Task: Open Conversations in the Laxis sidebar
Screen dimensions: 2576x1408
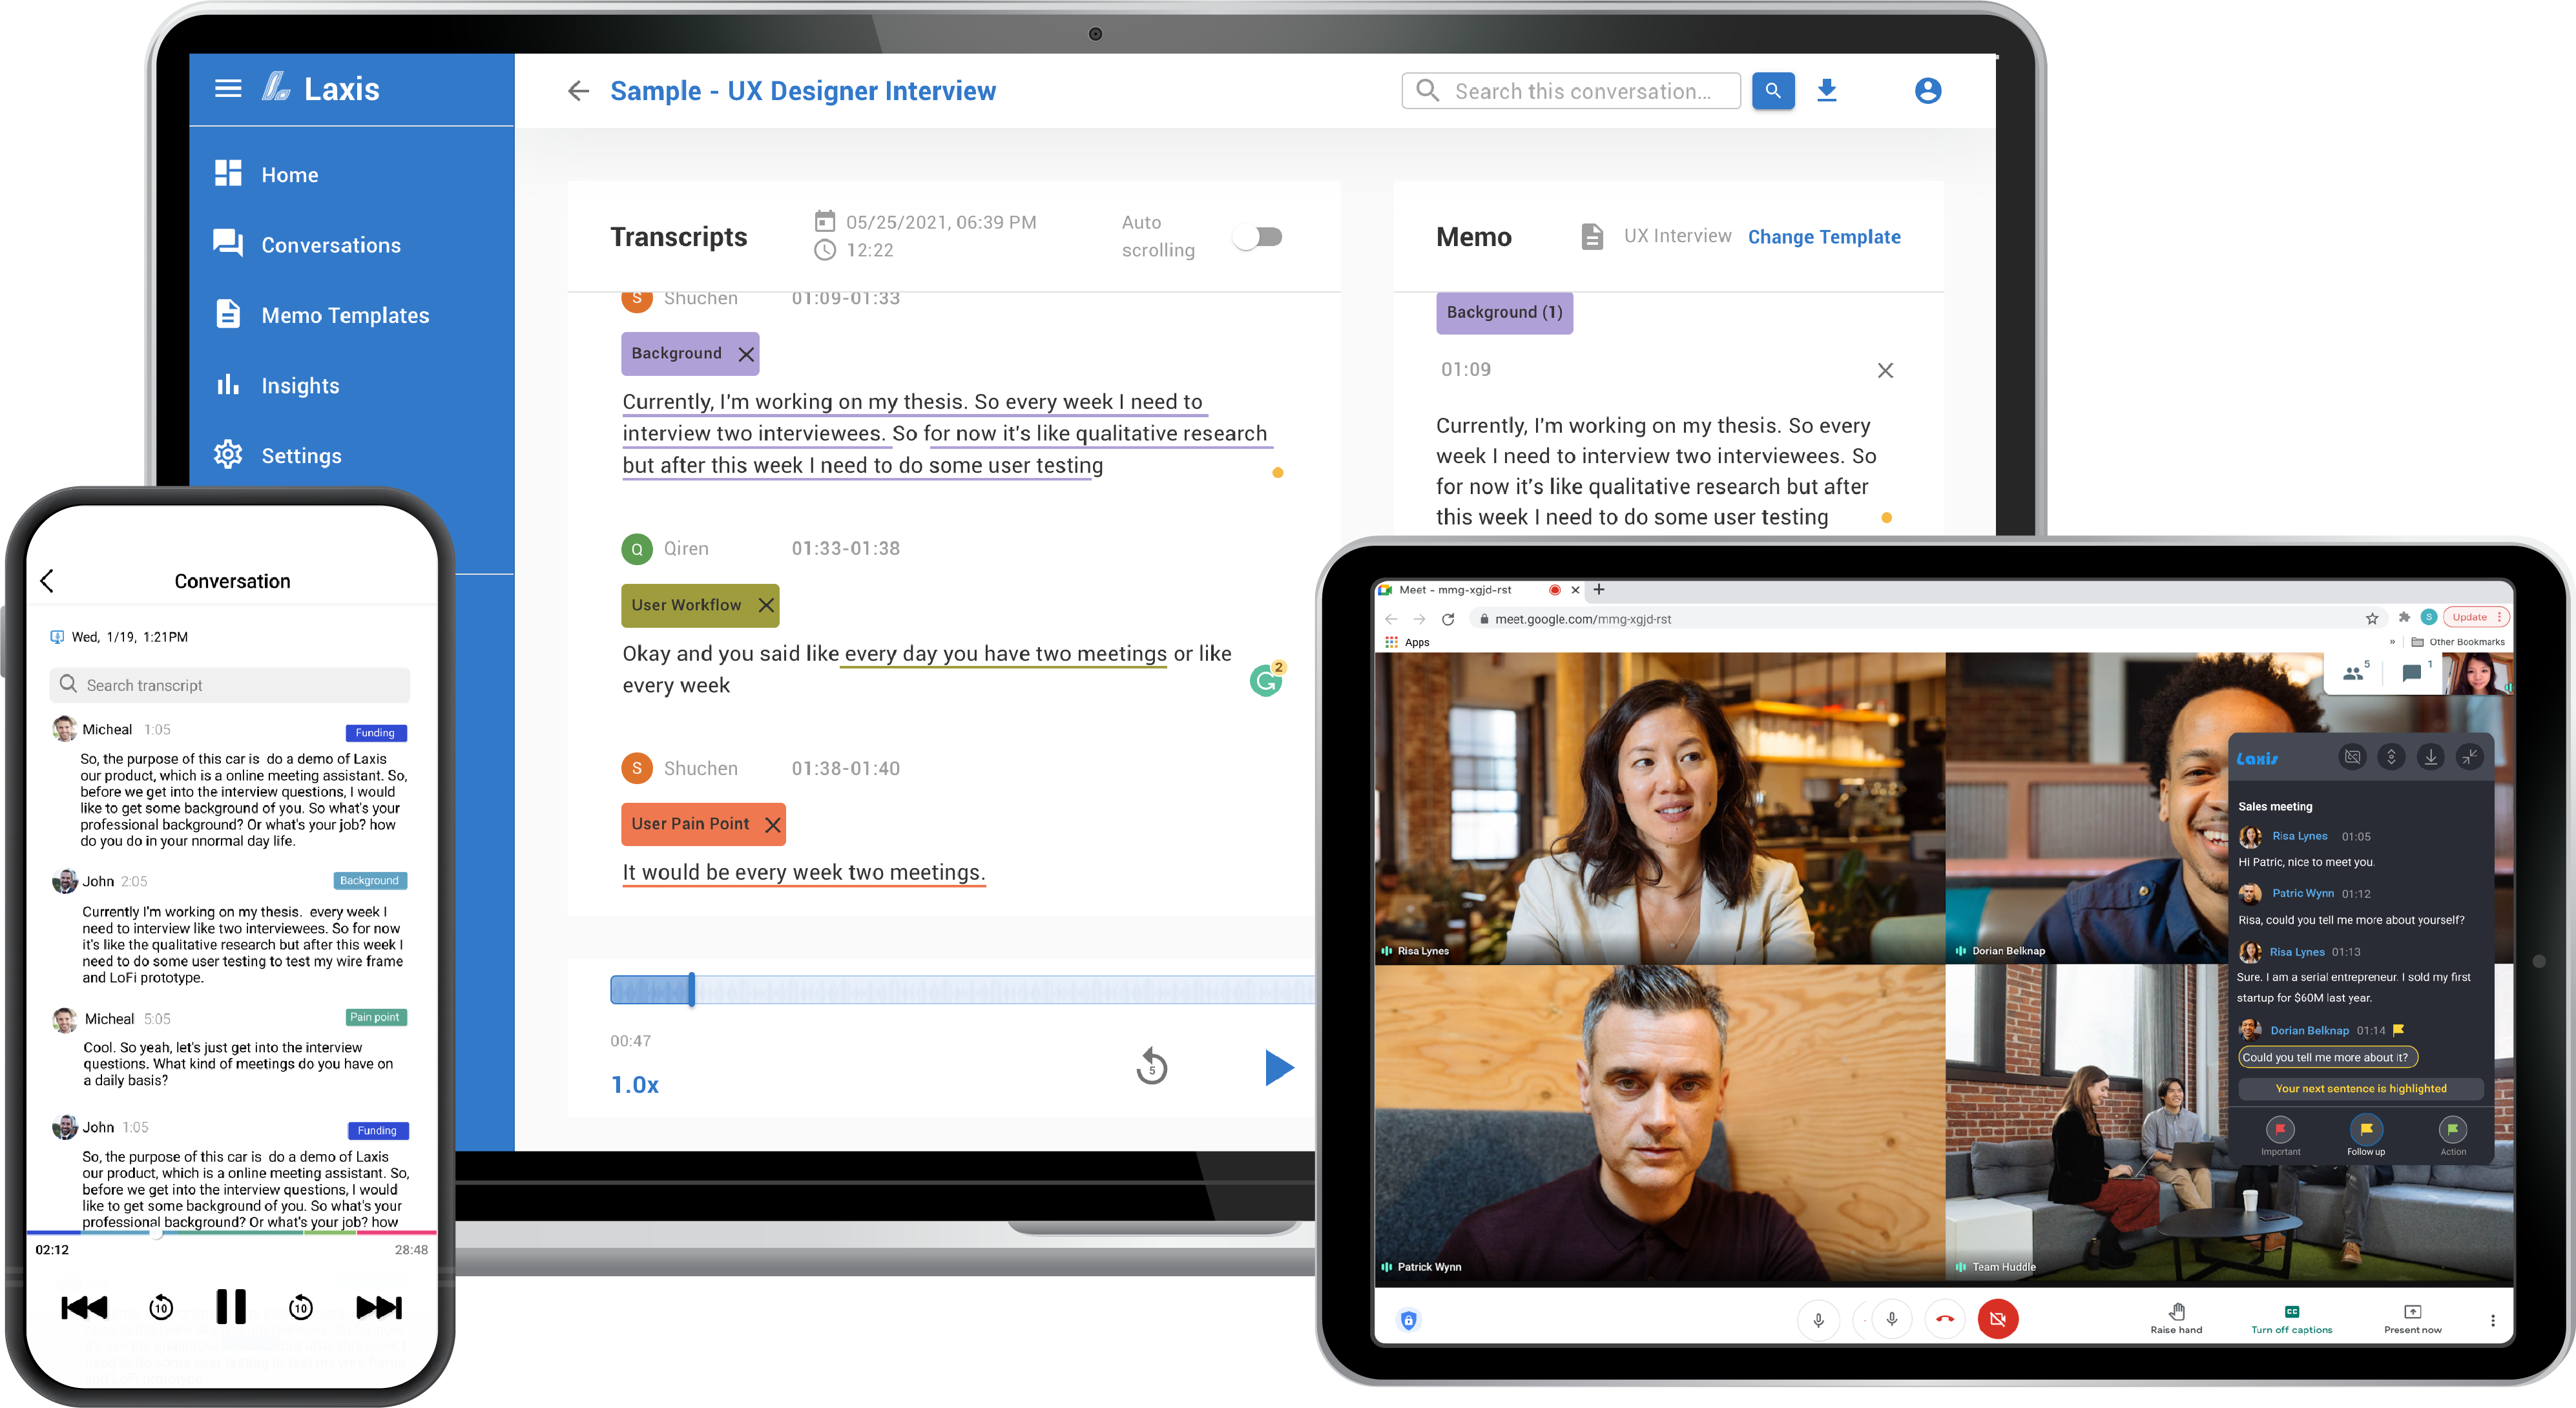Action: click(306, 244)
